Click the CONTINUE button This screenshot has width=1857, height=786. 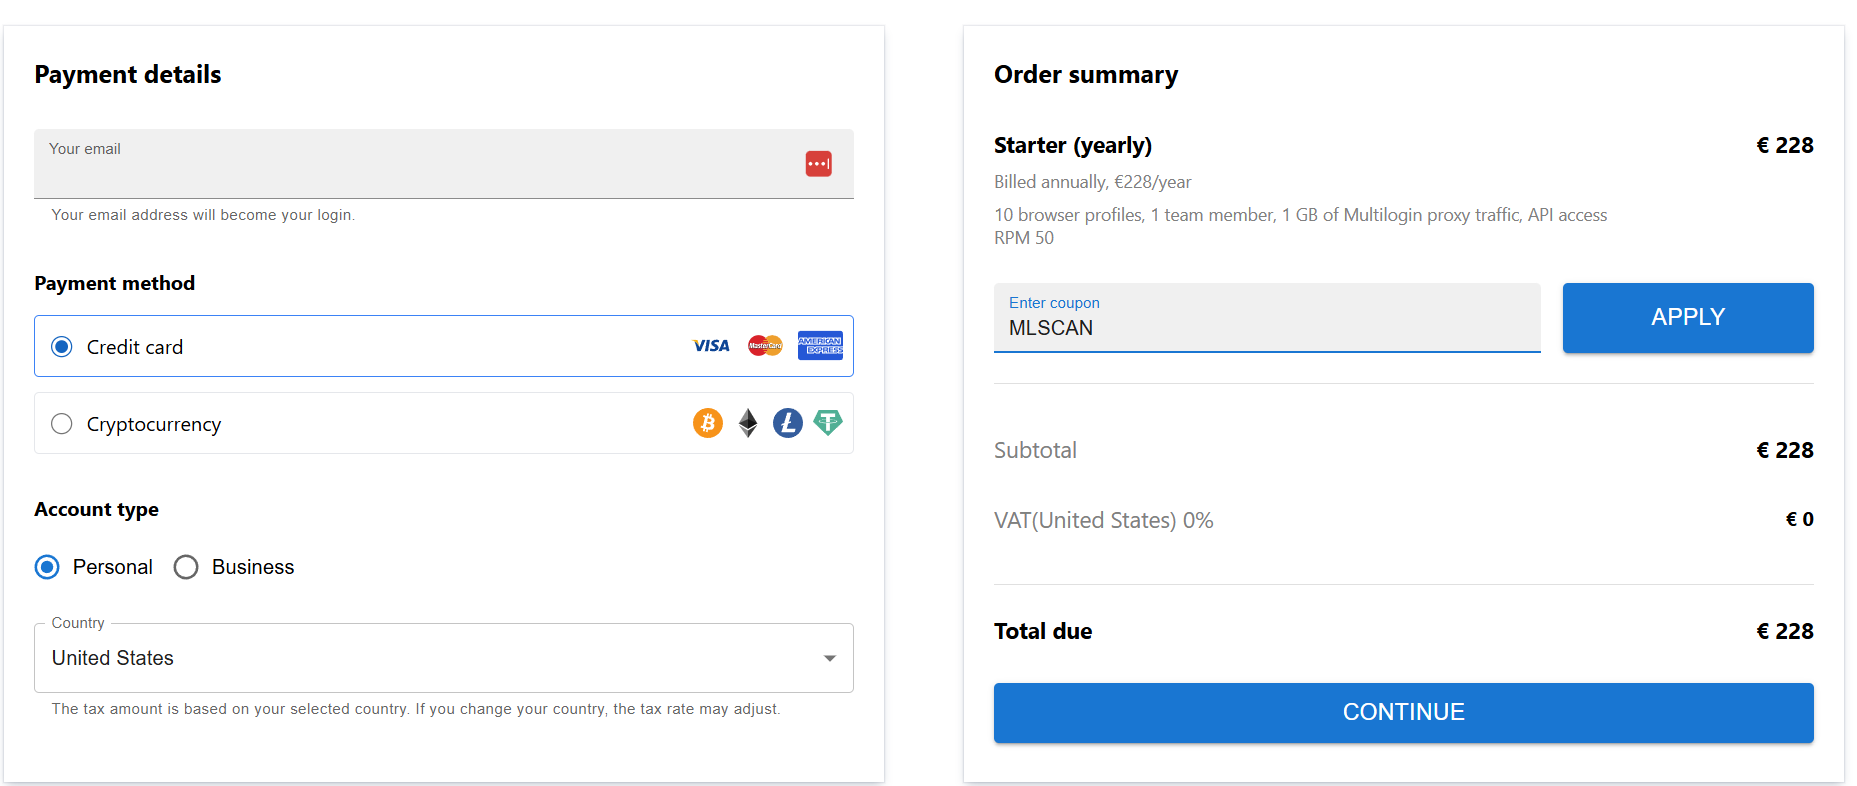pyautogui.click(x=1404, y=712)
